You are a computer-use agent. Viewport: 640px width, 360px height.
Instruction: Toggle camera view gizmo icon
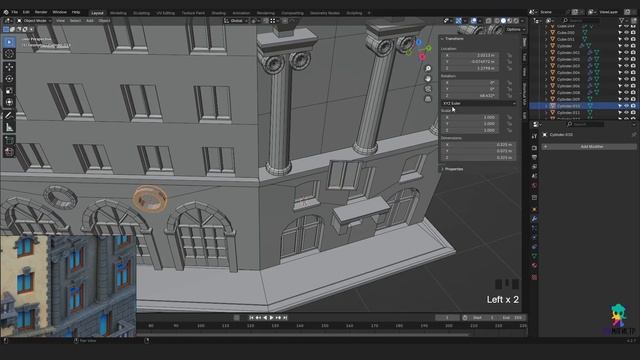pyautogui.click(x=428, y=89)
